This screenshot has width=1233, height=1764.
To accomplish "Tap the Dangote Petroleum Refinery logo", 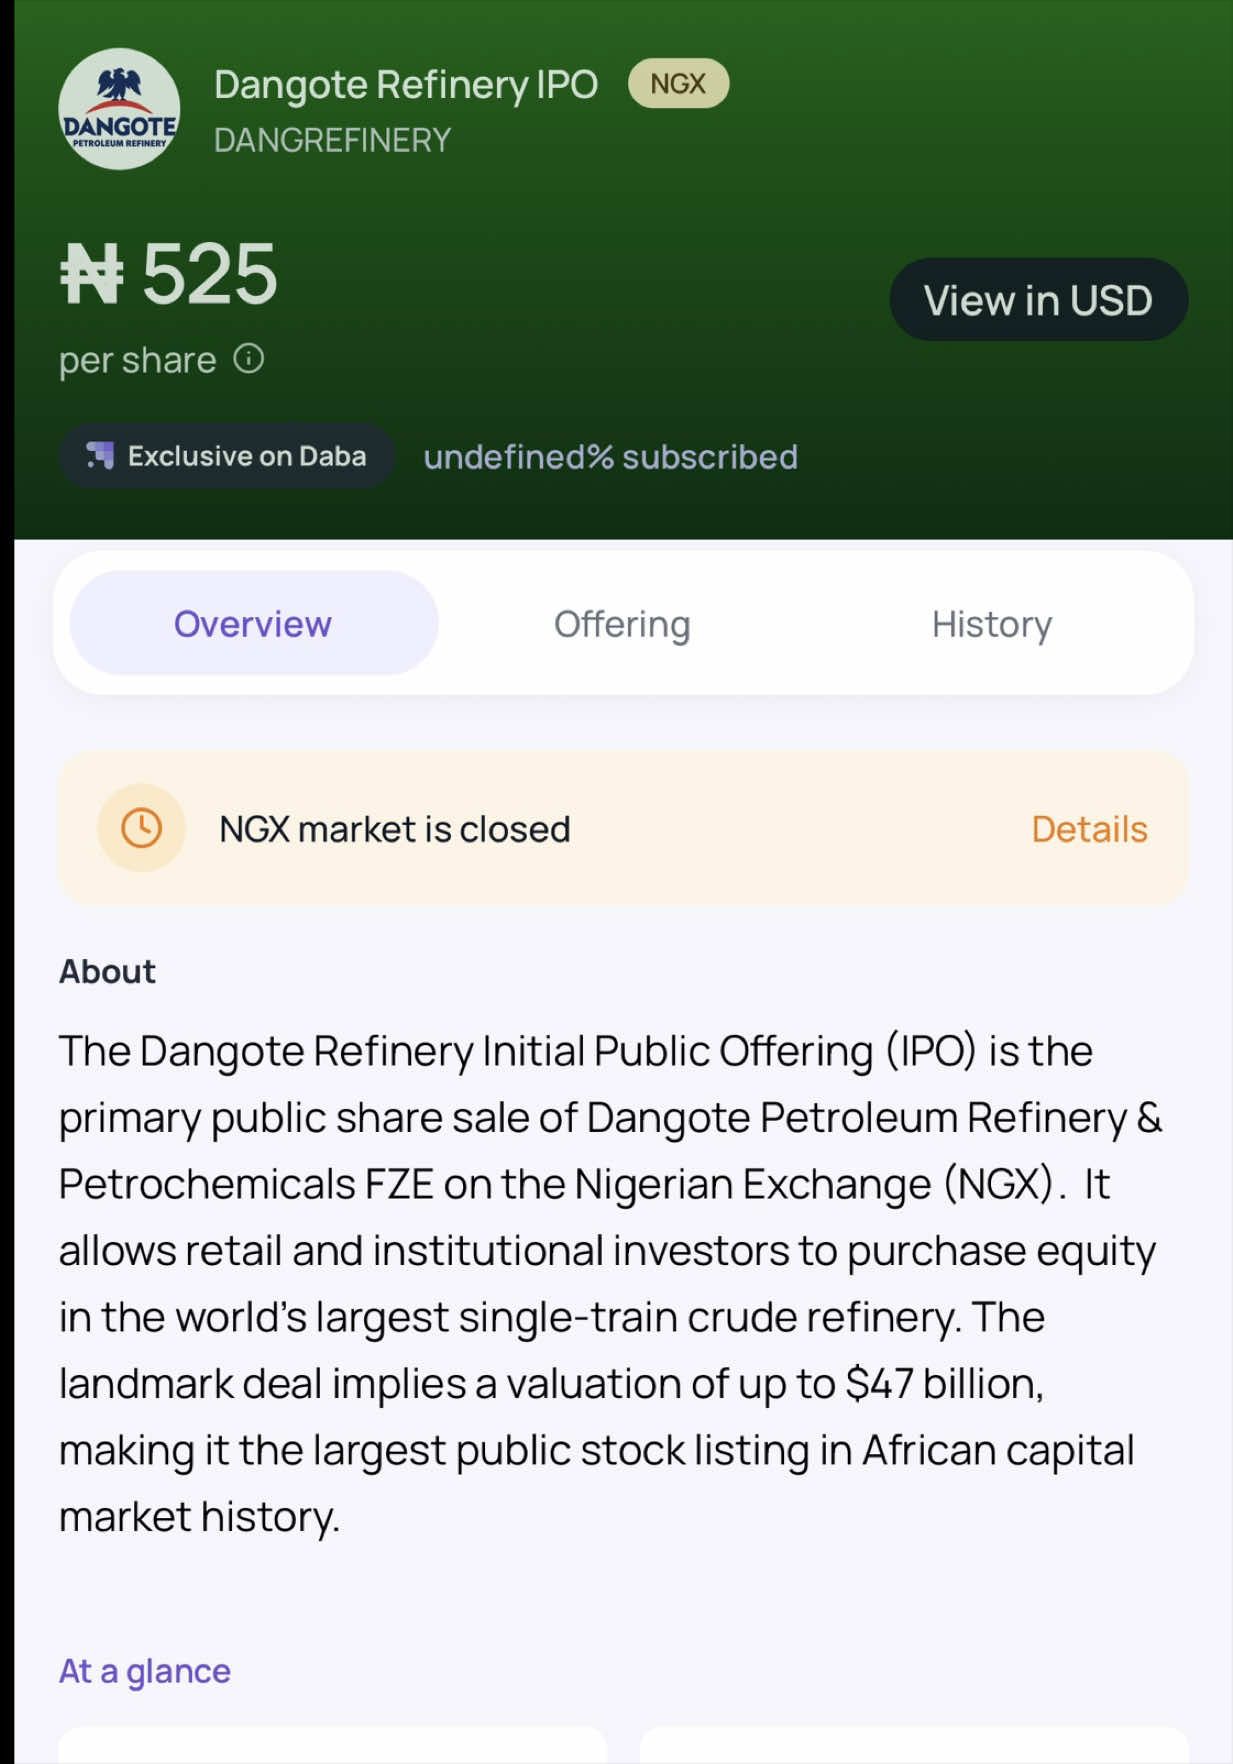I will pos(119,109).
